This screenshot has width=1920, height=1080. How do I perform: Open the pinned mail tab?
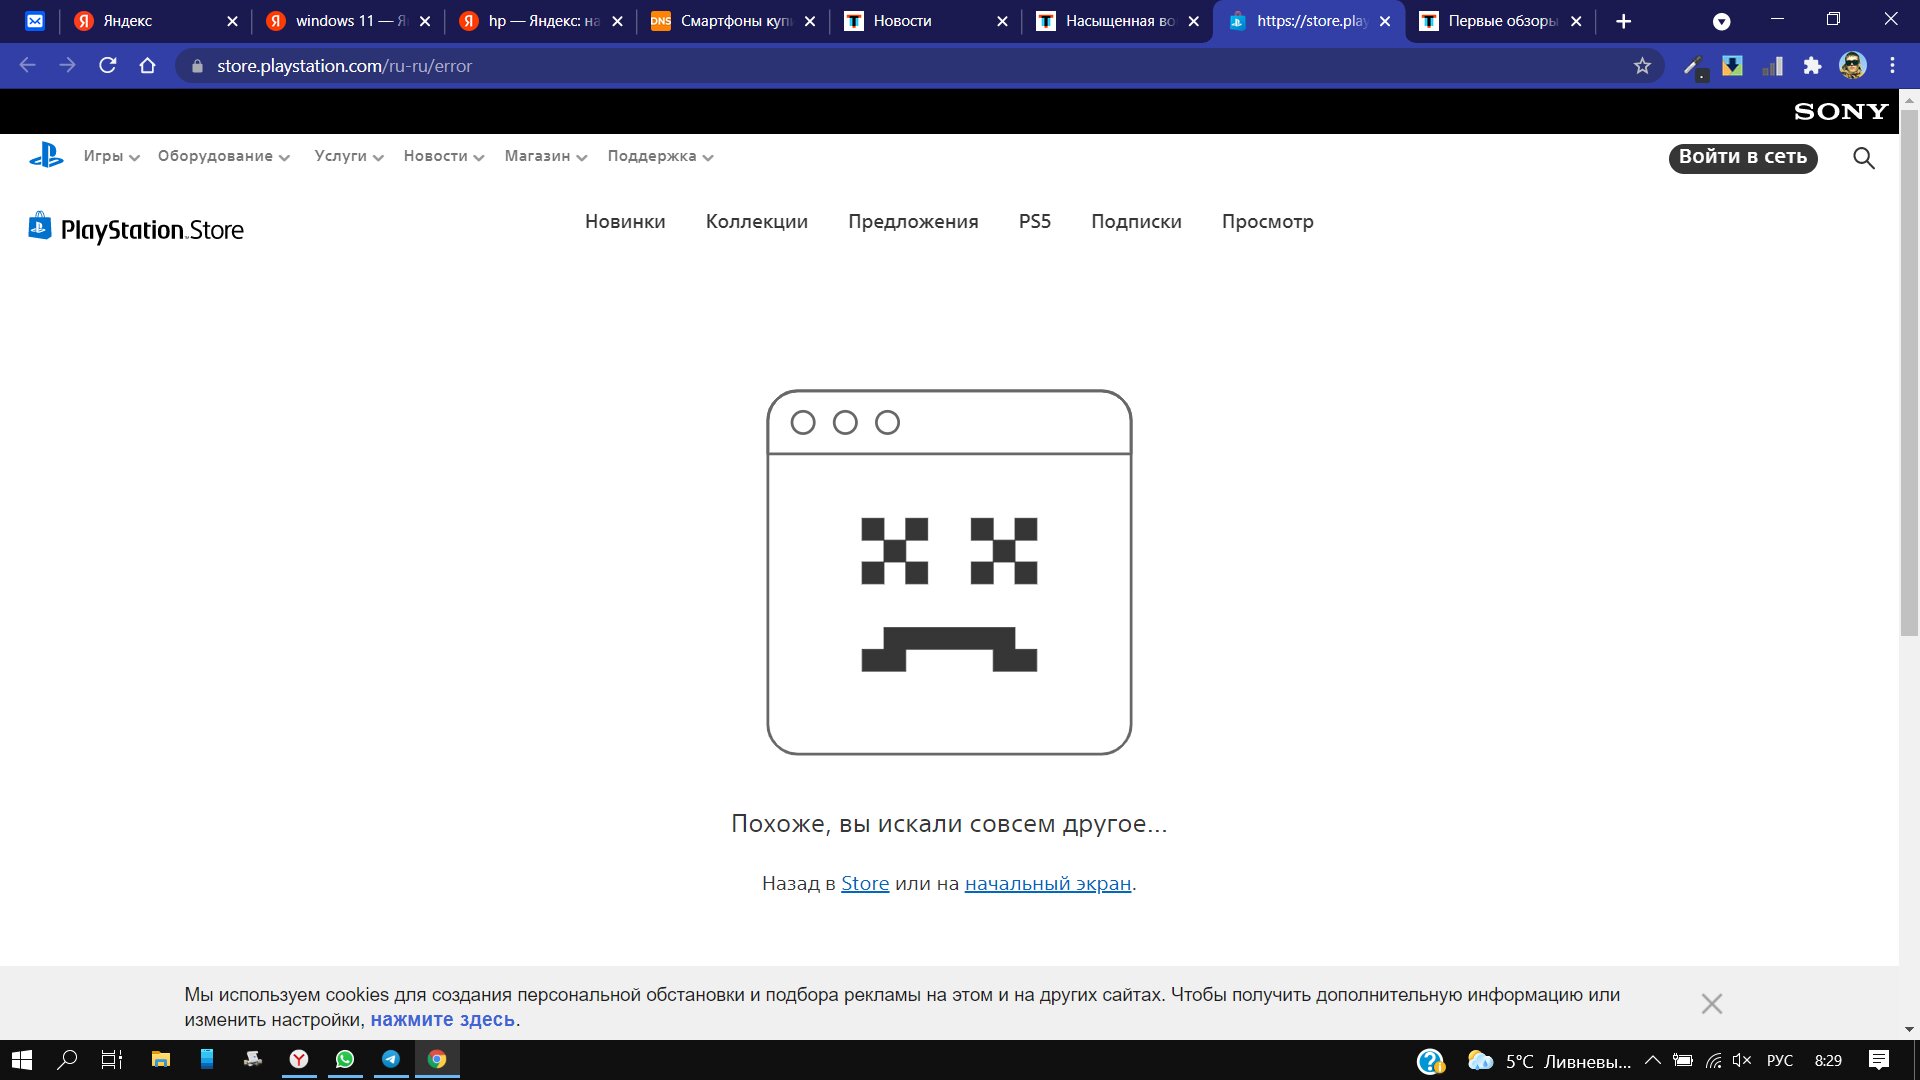coord(35,21)
